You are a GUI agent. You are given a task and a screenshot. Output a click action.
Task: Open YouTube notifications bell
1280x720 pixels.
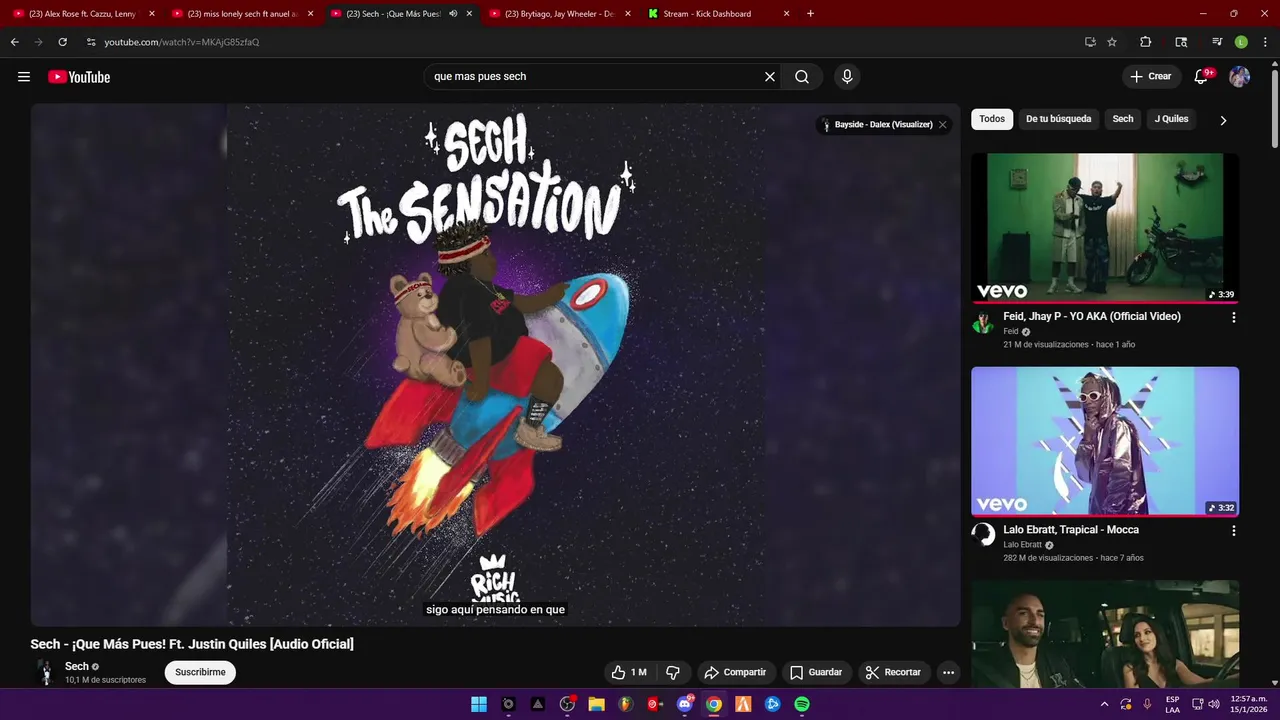tap(1202, 77)
